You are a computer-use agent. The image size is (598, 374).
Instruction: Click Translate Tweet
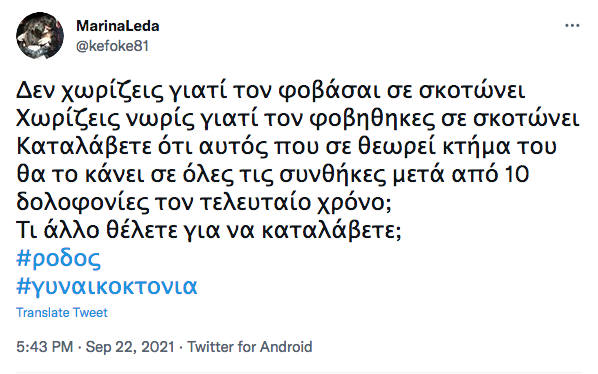[x=62, y=312]
